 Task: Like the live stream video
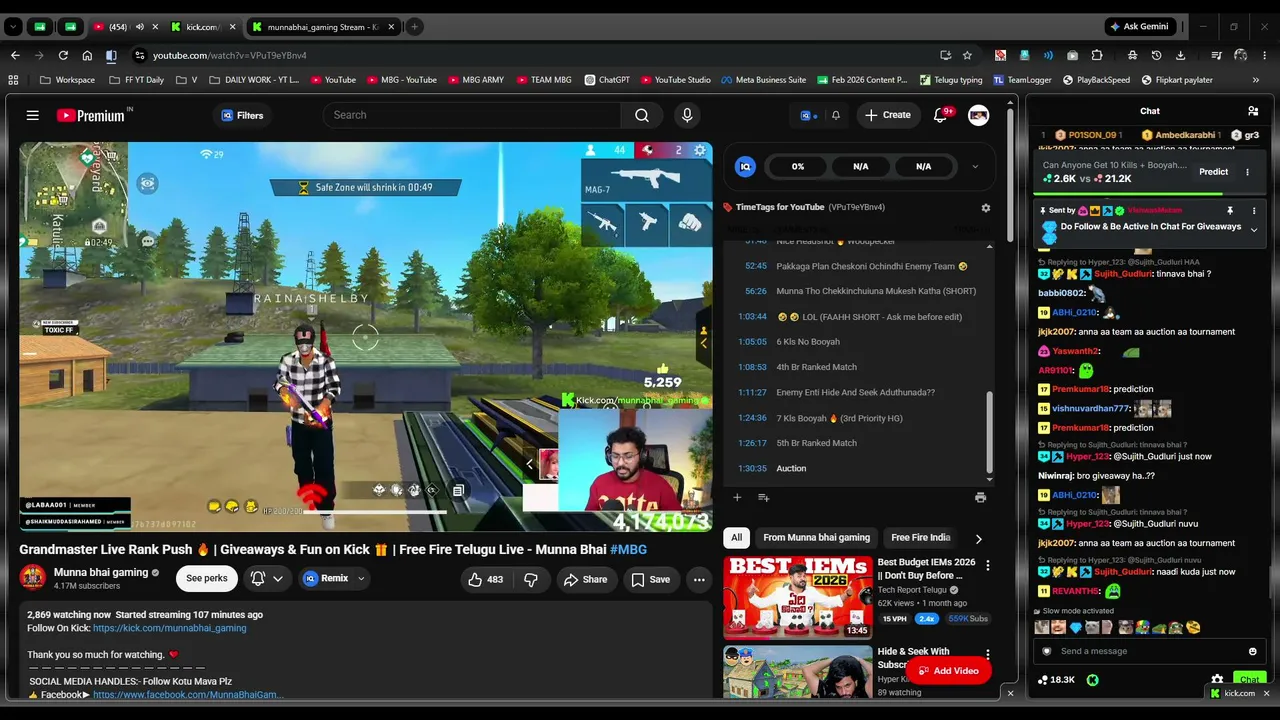click(486, 579)
